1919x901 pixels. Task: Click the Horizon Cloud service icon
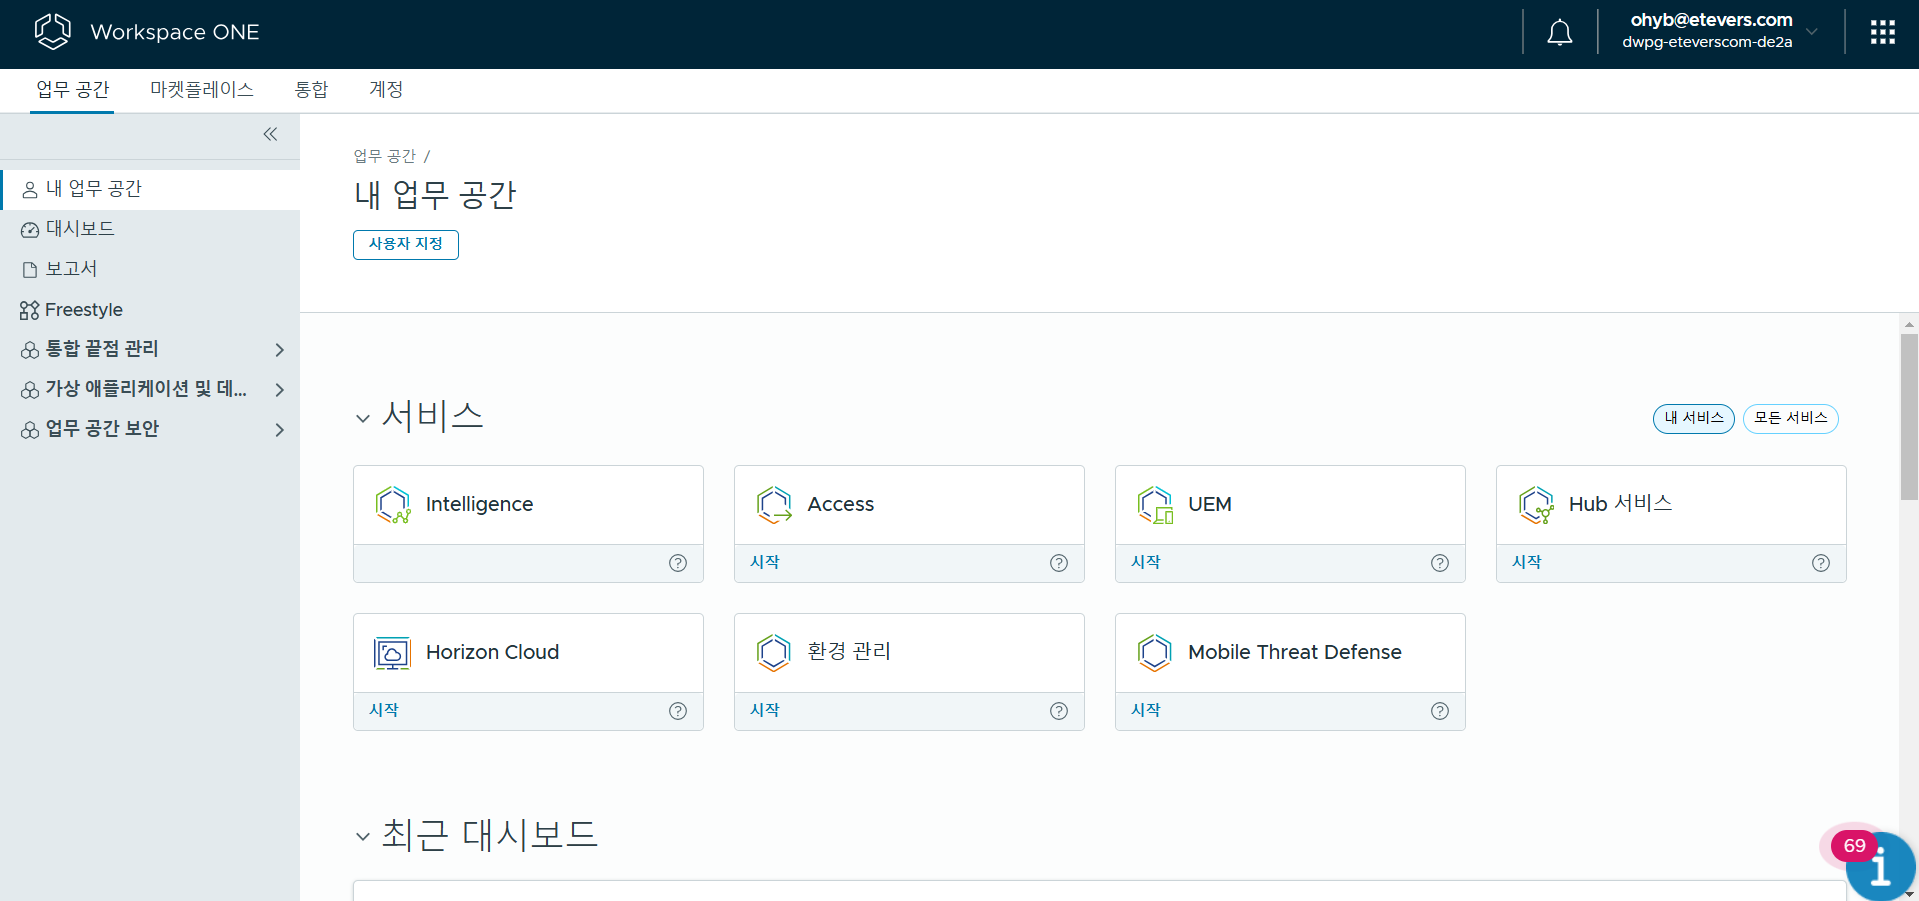(x=392, y=653)
